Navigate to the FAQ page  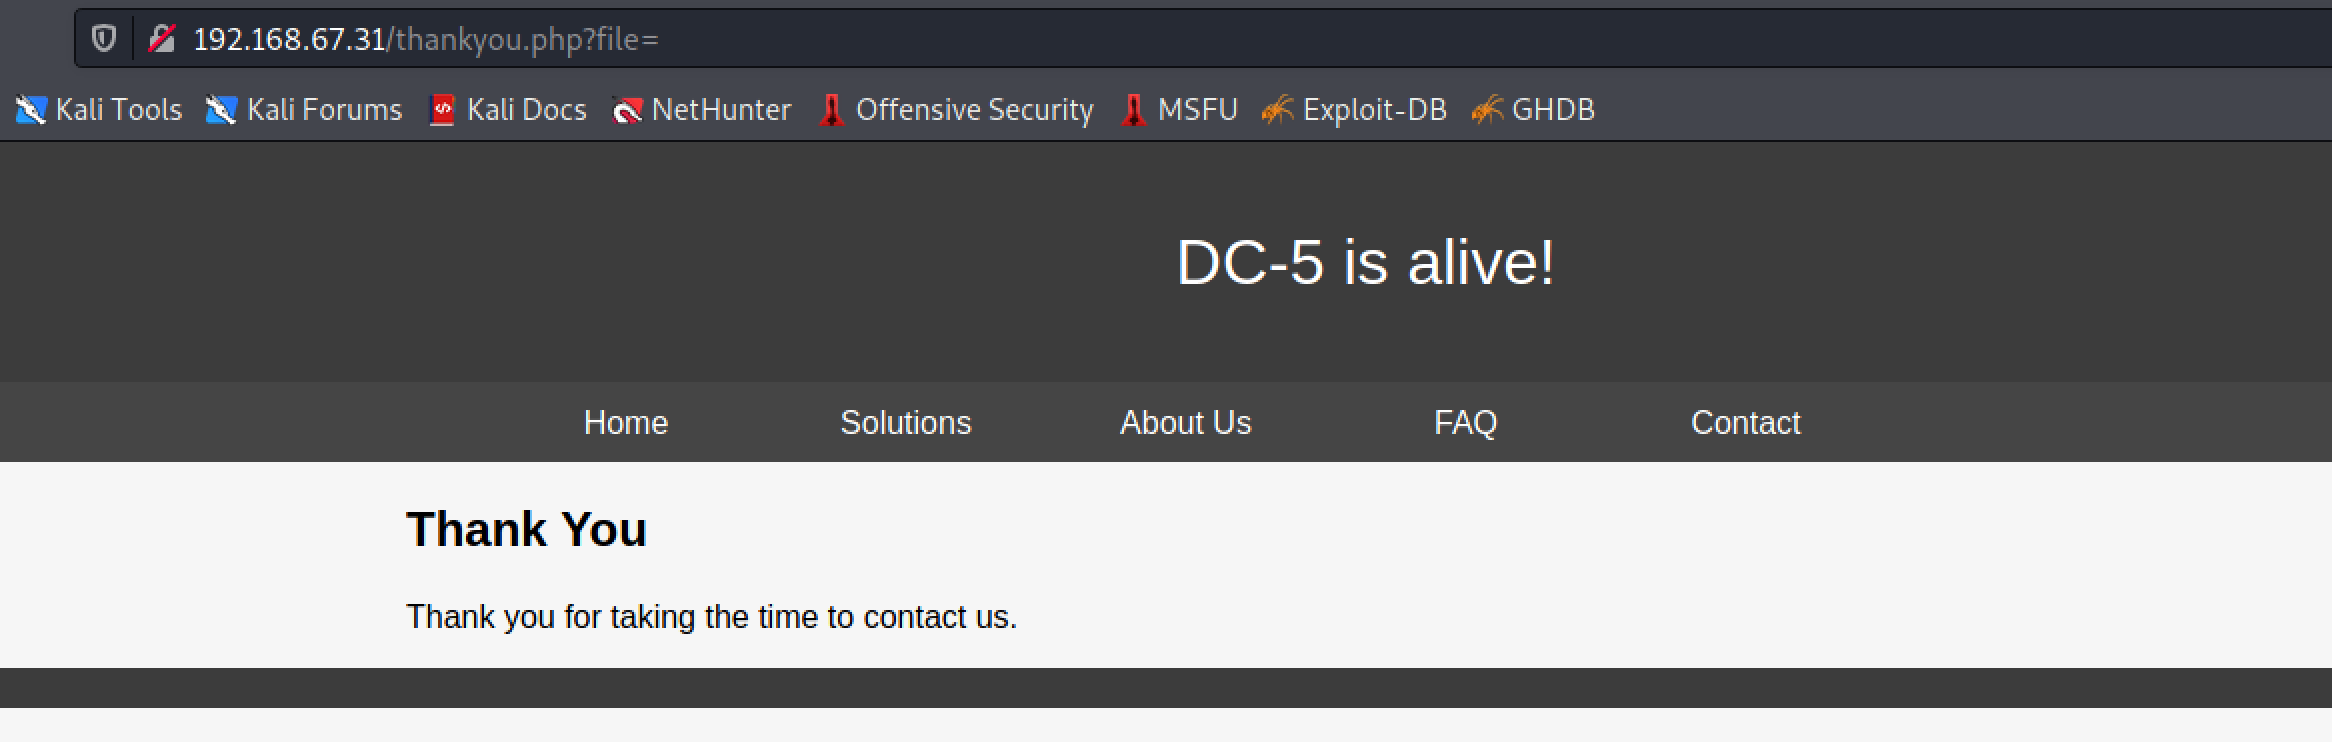(1466, 423)
